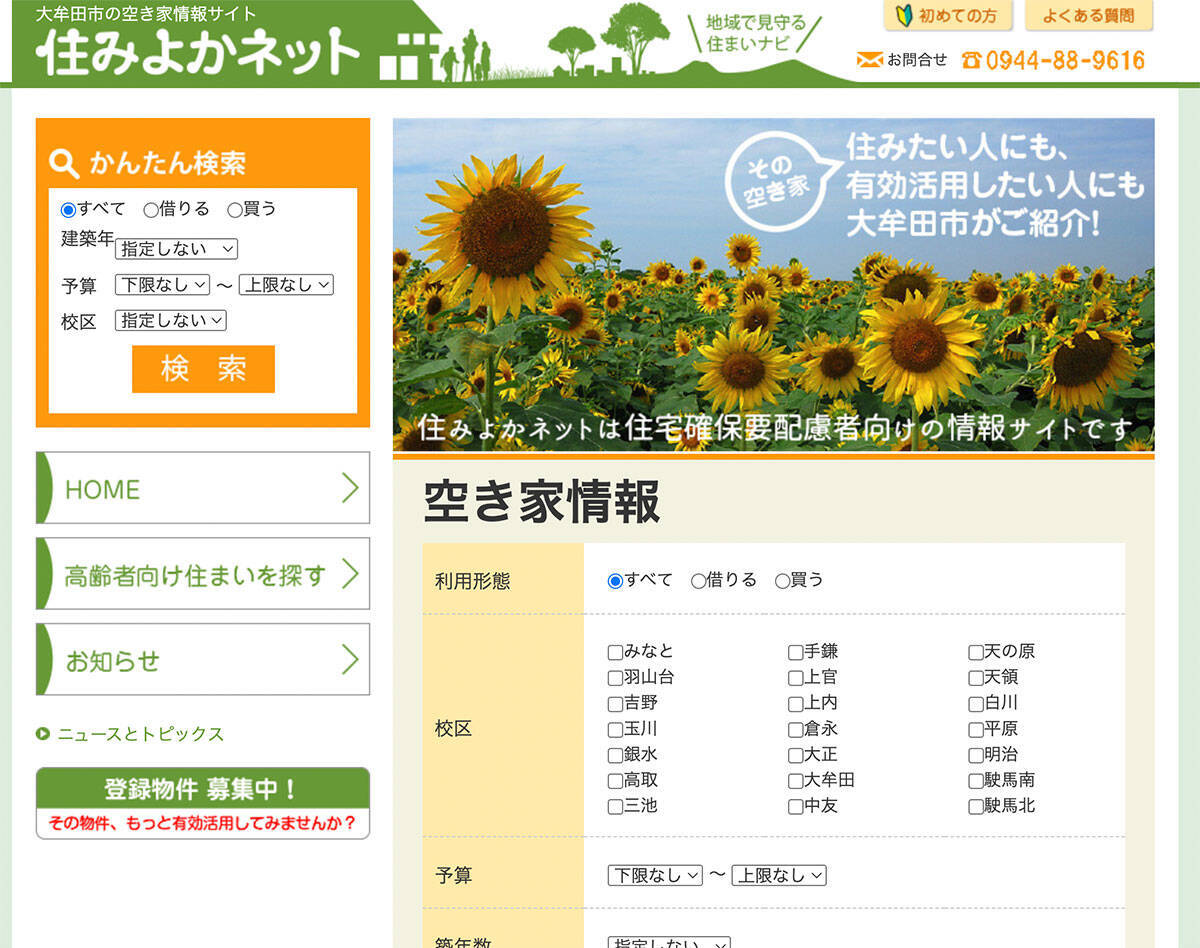This screenshot has height=948, width=1200.
Task: Click the green bullet by ニュースとトピックス
Action: tap(43, 734)
